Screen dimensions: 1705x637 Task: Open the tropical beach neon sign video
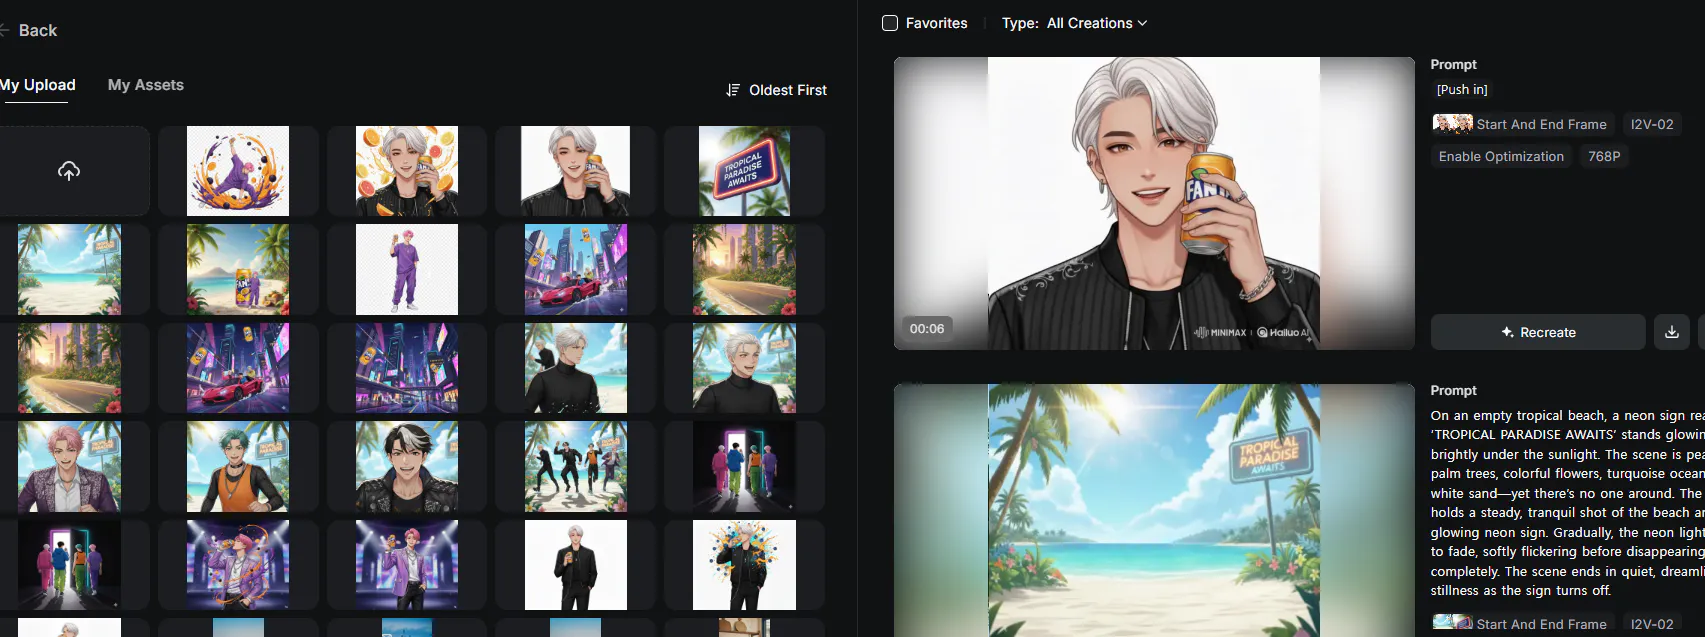[1154, 510]
